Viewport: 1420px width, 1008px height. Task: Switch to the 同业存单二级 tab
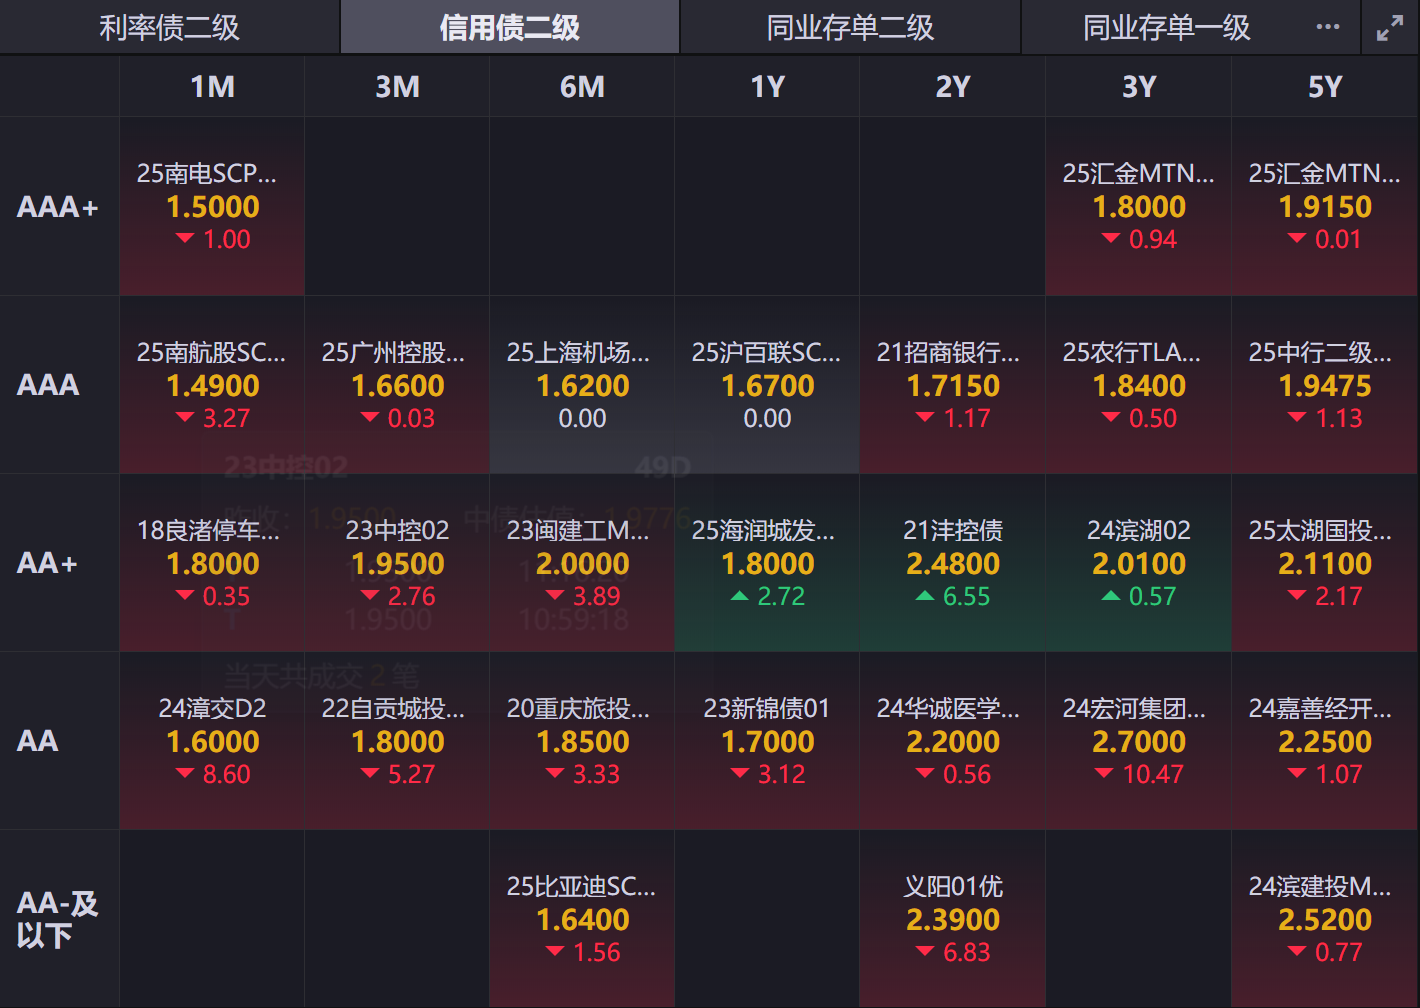point(849,27)
